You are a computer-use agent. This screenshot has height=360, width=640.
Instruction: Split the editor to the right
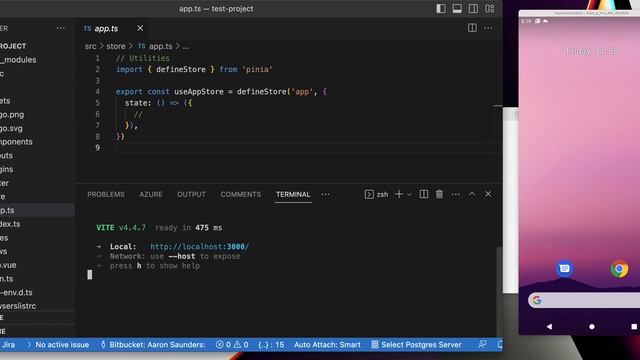472,28
